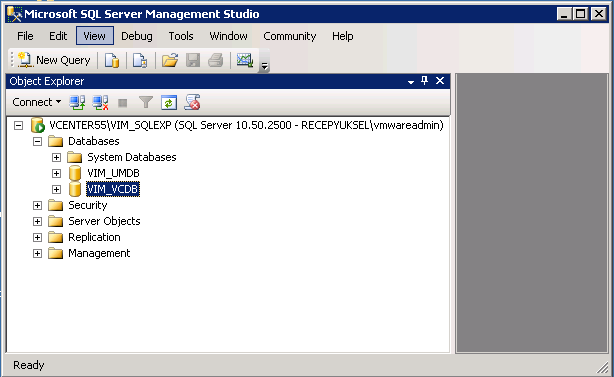The height and width of the screenshot is (377, 614).
Task: Open the Connect dropdown in Object Explorer
Action: [x=37, y=102]
